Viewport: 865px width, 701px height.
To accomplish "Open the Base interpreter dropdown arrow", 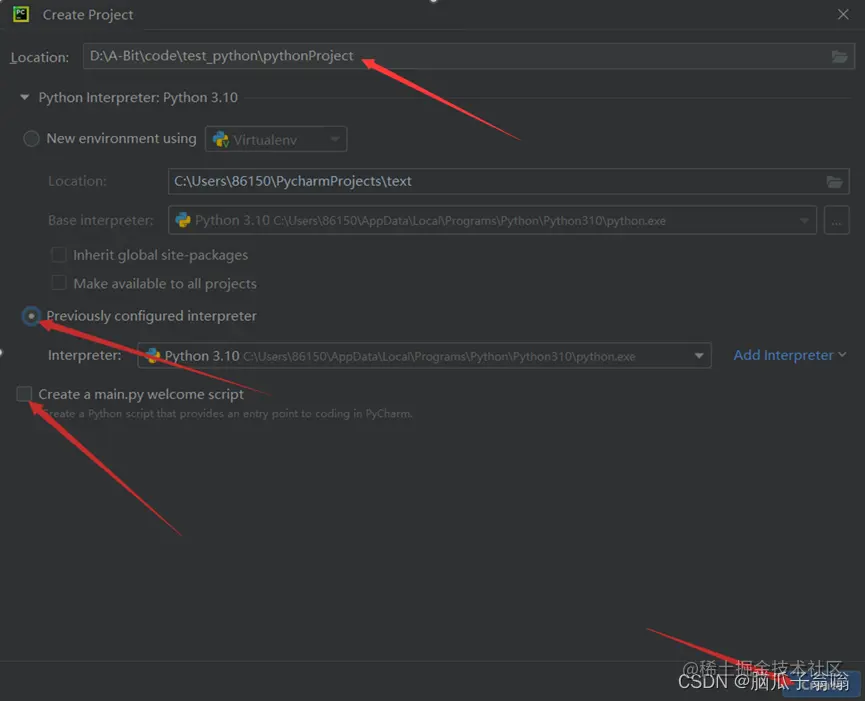I will click(x=804, y=221).
